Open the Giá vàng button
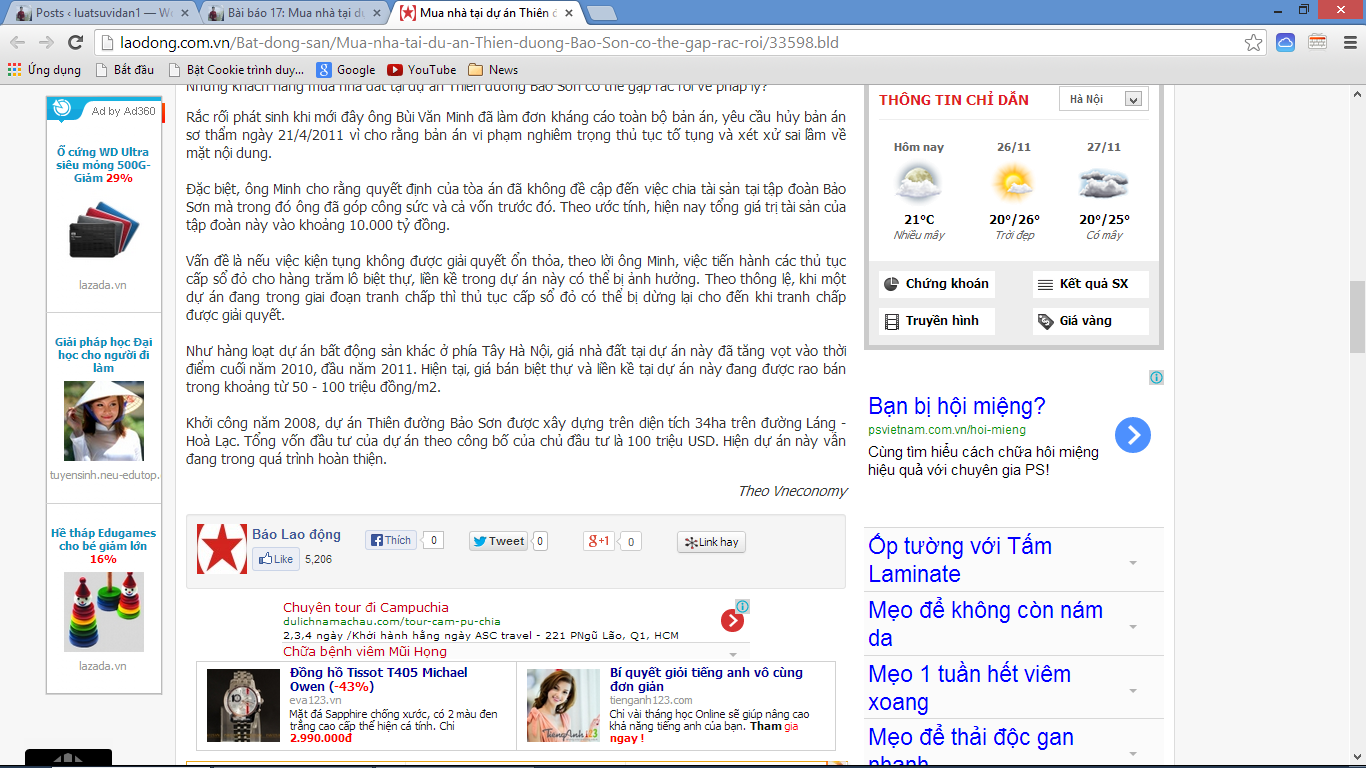The height and width of the screenshot is (768, 1366). (1090, 321)
